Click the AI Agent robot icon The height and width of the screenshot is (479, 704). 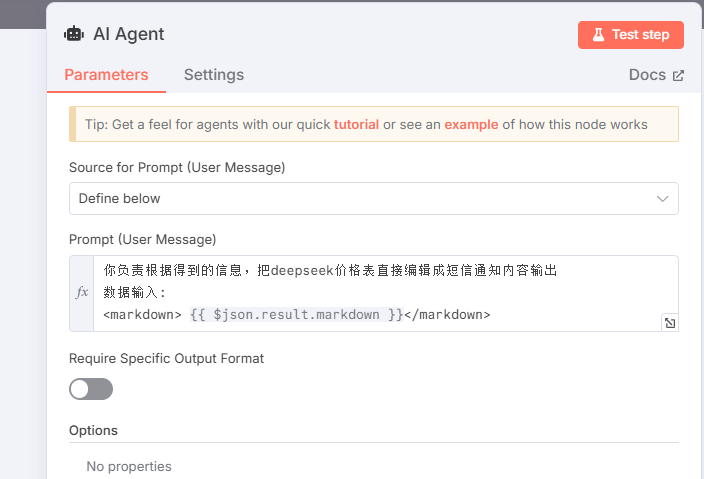click(x=74, y=34)
